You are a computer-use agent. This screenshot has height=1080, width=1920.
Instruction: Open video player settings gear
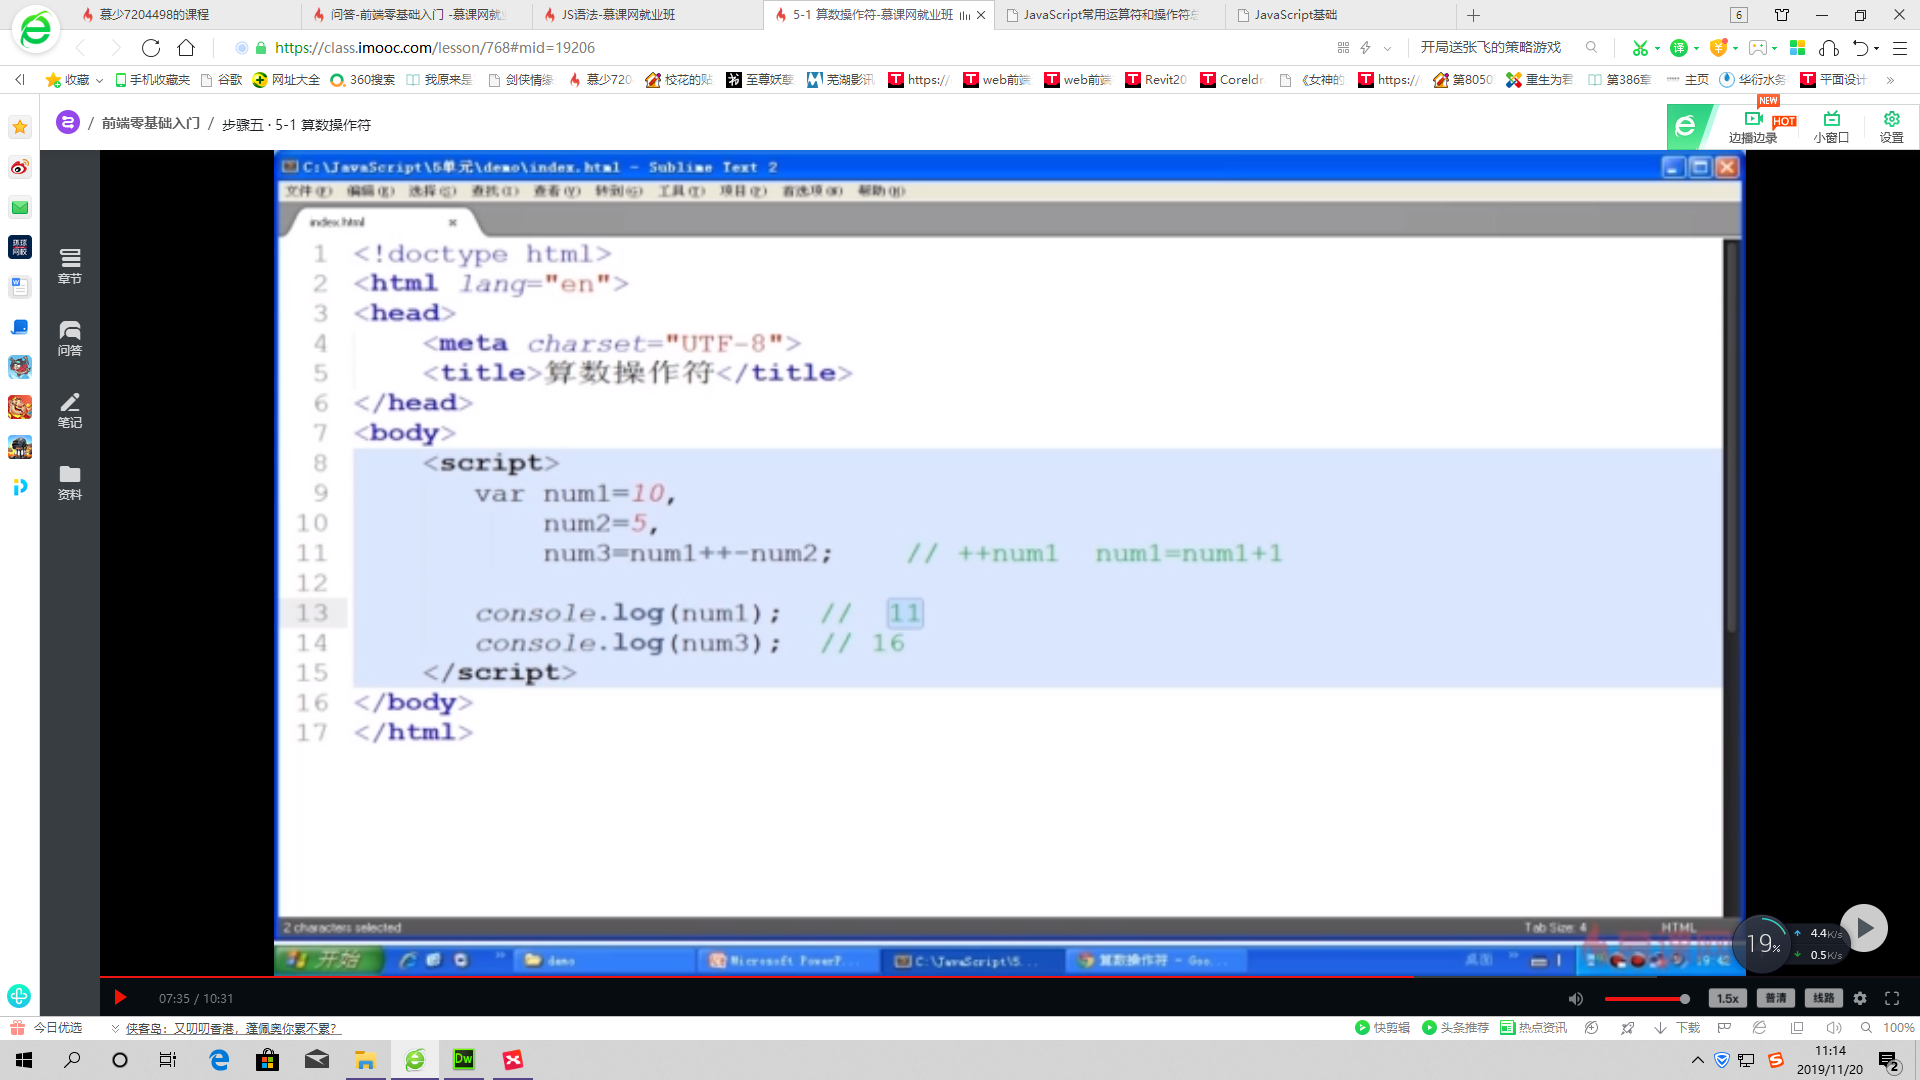coord(1860,998)
